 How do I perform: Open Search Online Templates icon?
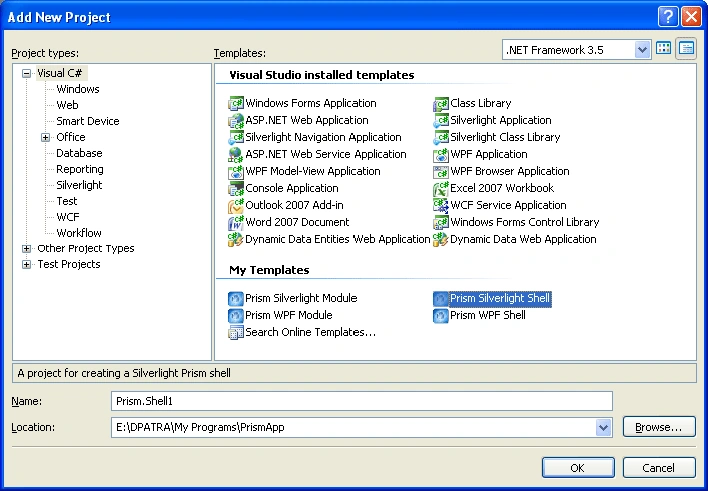click(x=236, y=333)
